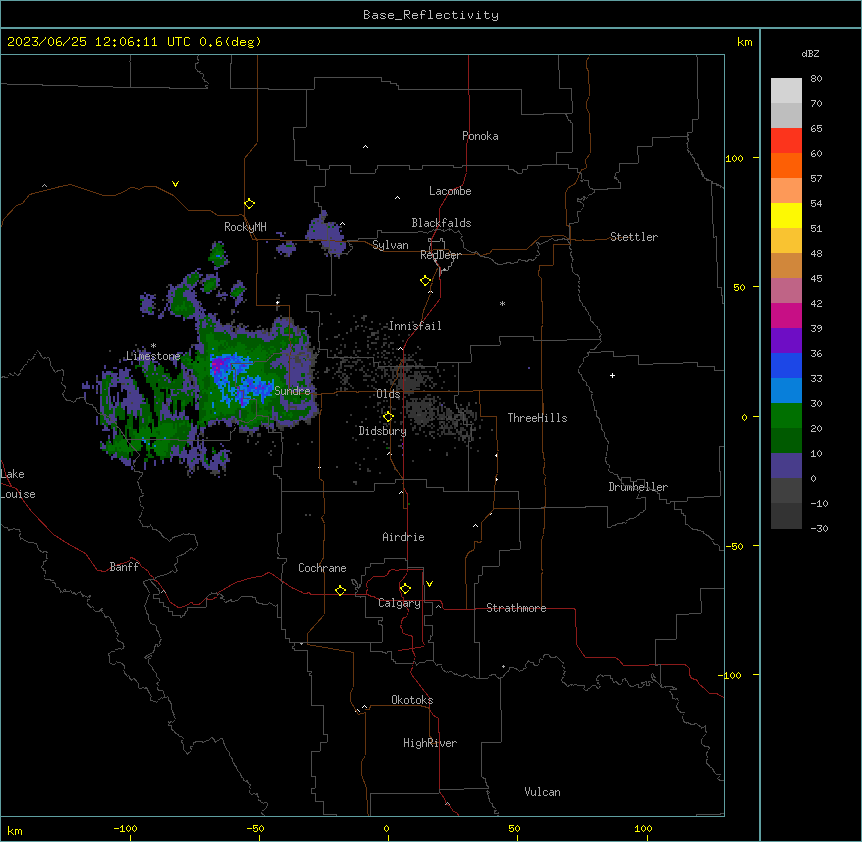
Task: Select the yellow diamond marker below Cochrane
Action: tap(340, 591)
